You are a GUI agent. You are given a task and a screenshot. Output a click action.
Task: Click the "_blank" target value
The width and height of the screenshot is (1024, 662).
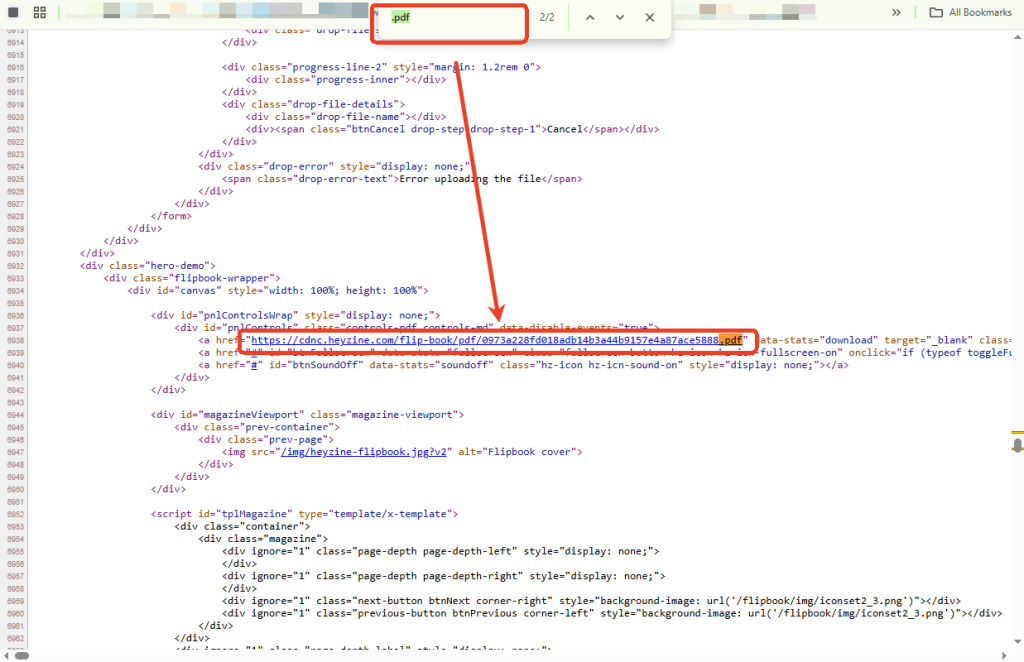pos(949,340)
